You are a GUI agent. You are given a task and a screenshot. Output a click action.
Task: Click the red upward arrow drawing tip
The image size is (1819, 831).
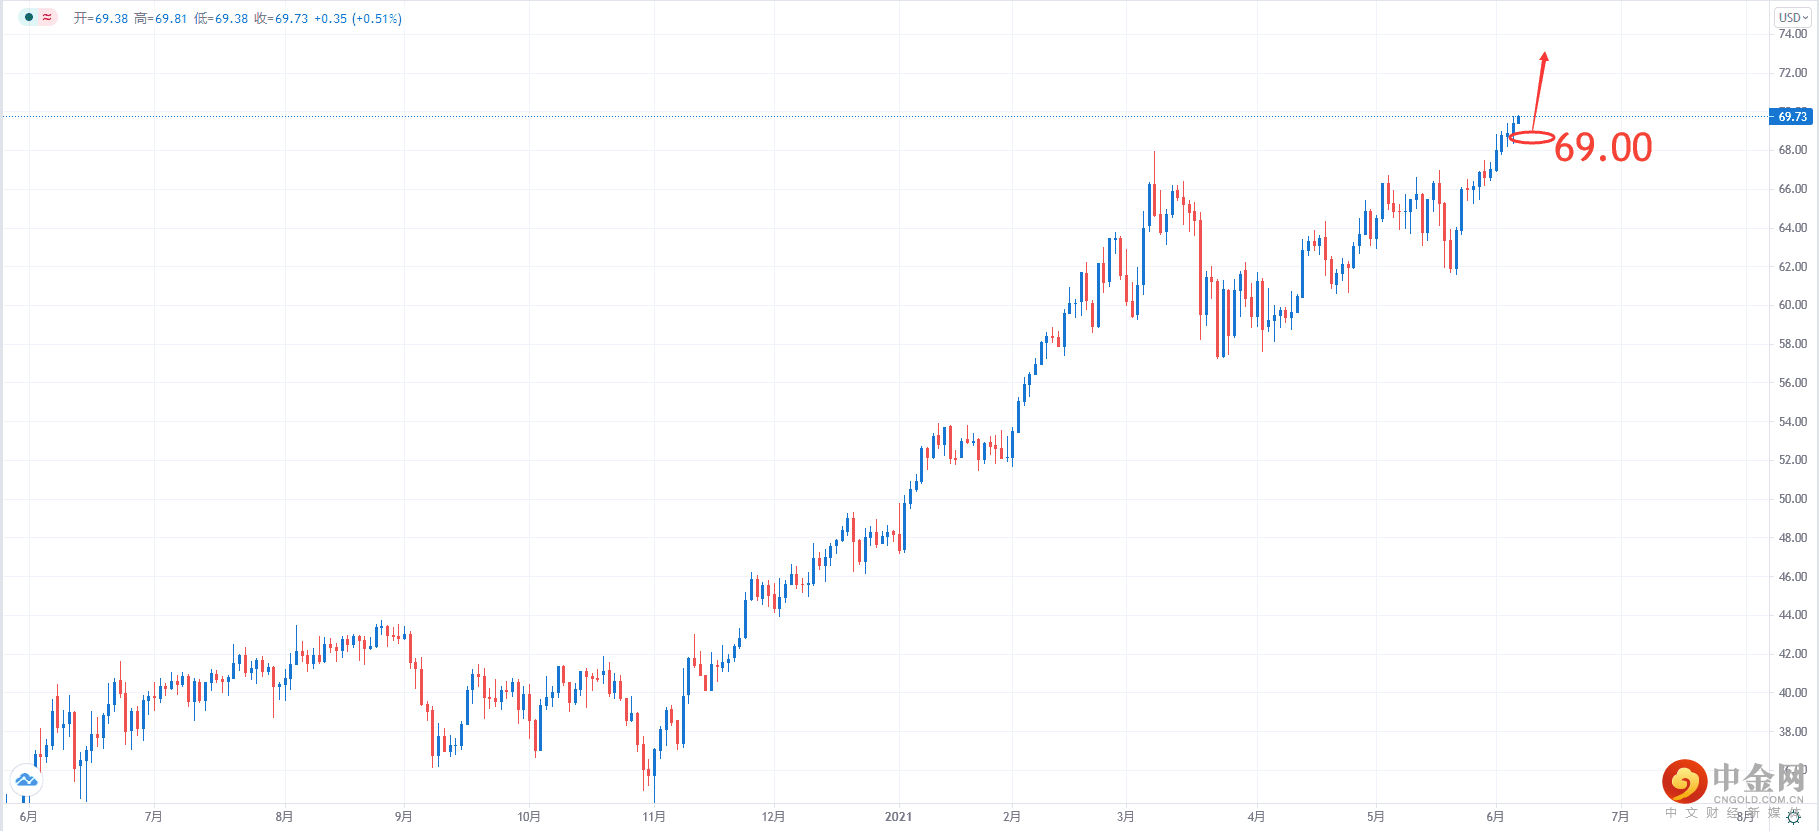point(1545,55)
